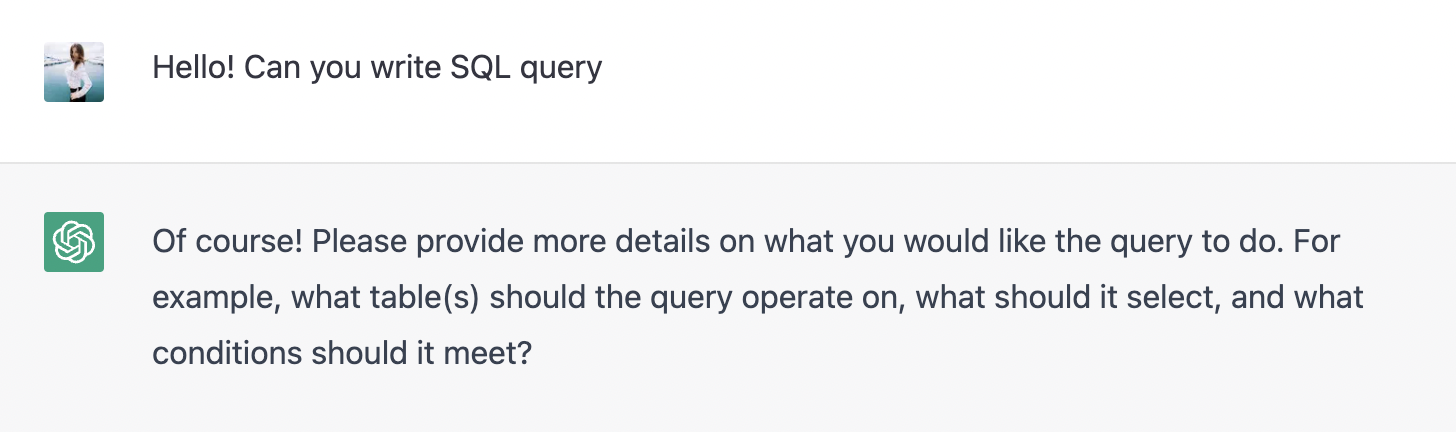The width and height of the screenshot is (1456, 432).
Task: Click "For" ending the first reply line
Action: click(1315, 242)
